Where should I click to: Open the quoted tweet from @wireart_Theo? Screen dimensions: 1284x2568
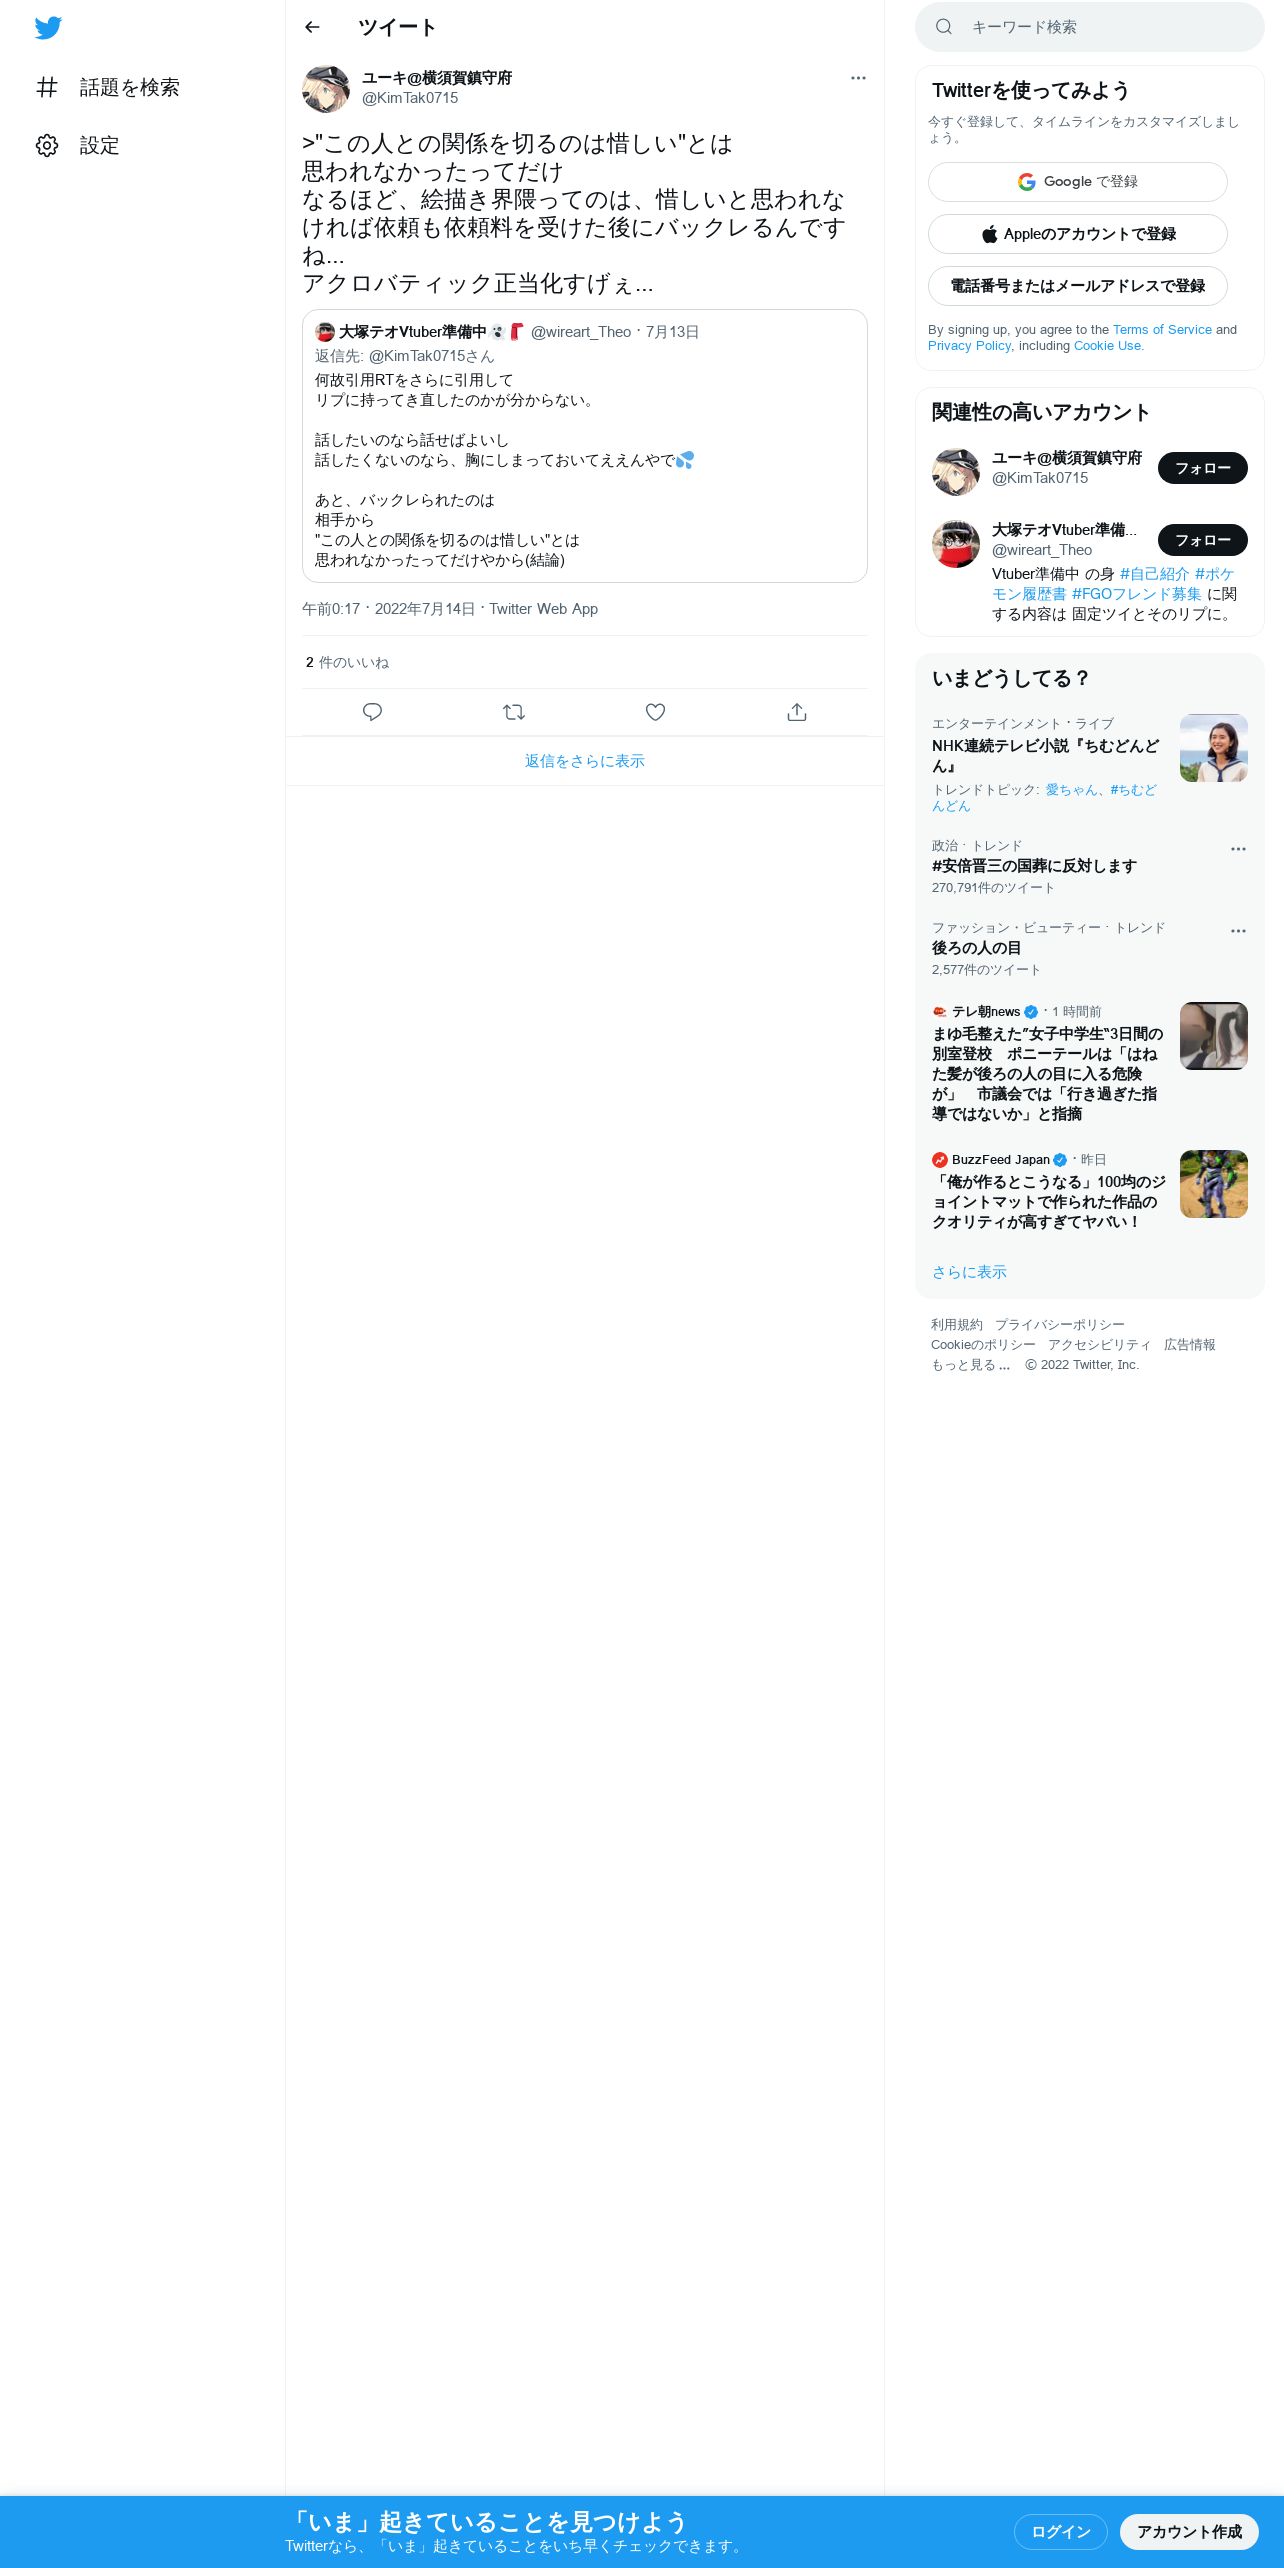point(585,446)
